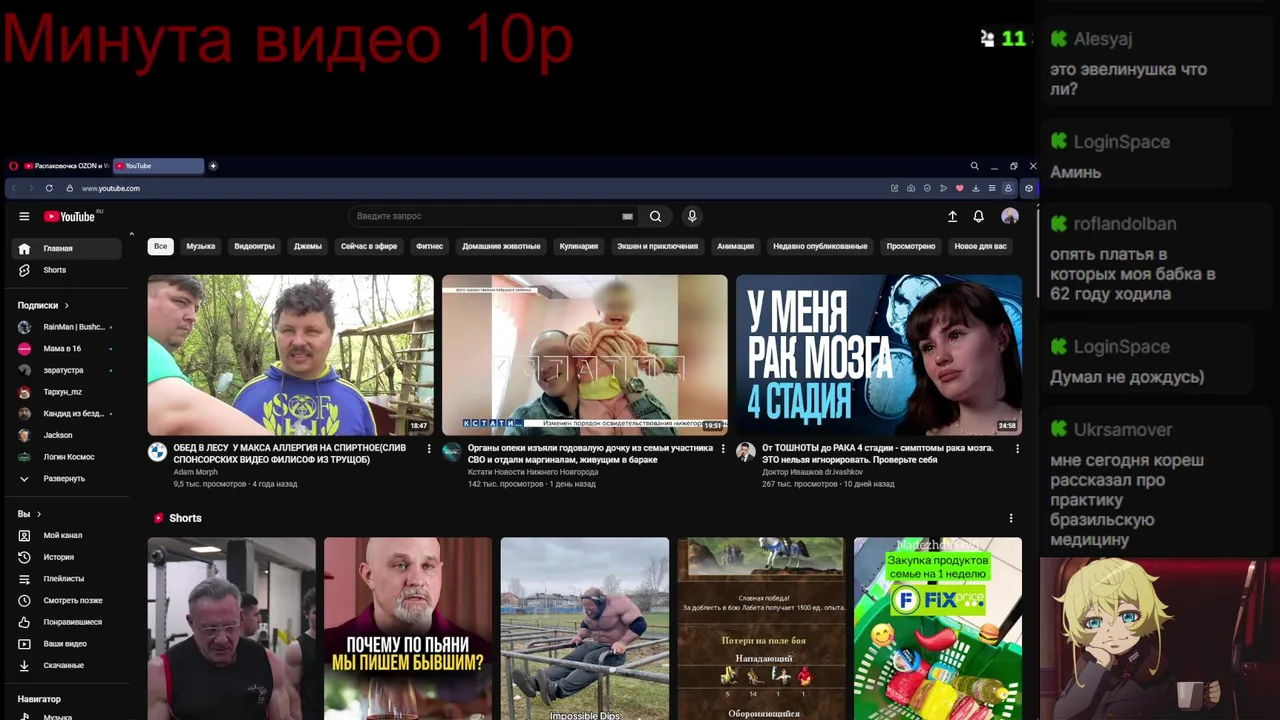Open Jackson subscription channel
Image resolution: width=1280 pixels, height=720 pixels.
click(x=67, y=435)
